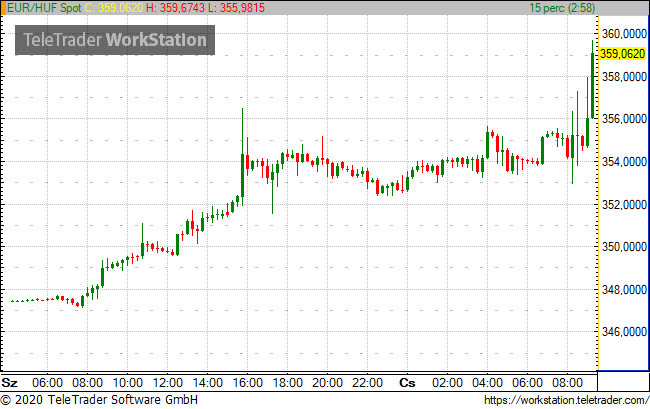This screenshot has height=409, width=650.
Task: Click the 14:00 time axis label
Action: [207, 382]
